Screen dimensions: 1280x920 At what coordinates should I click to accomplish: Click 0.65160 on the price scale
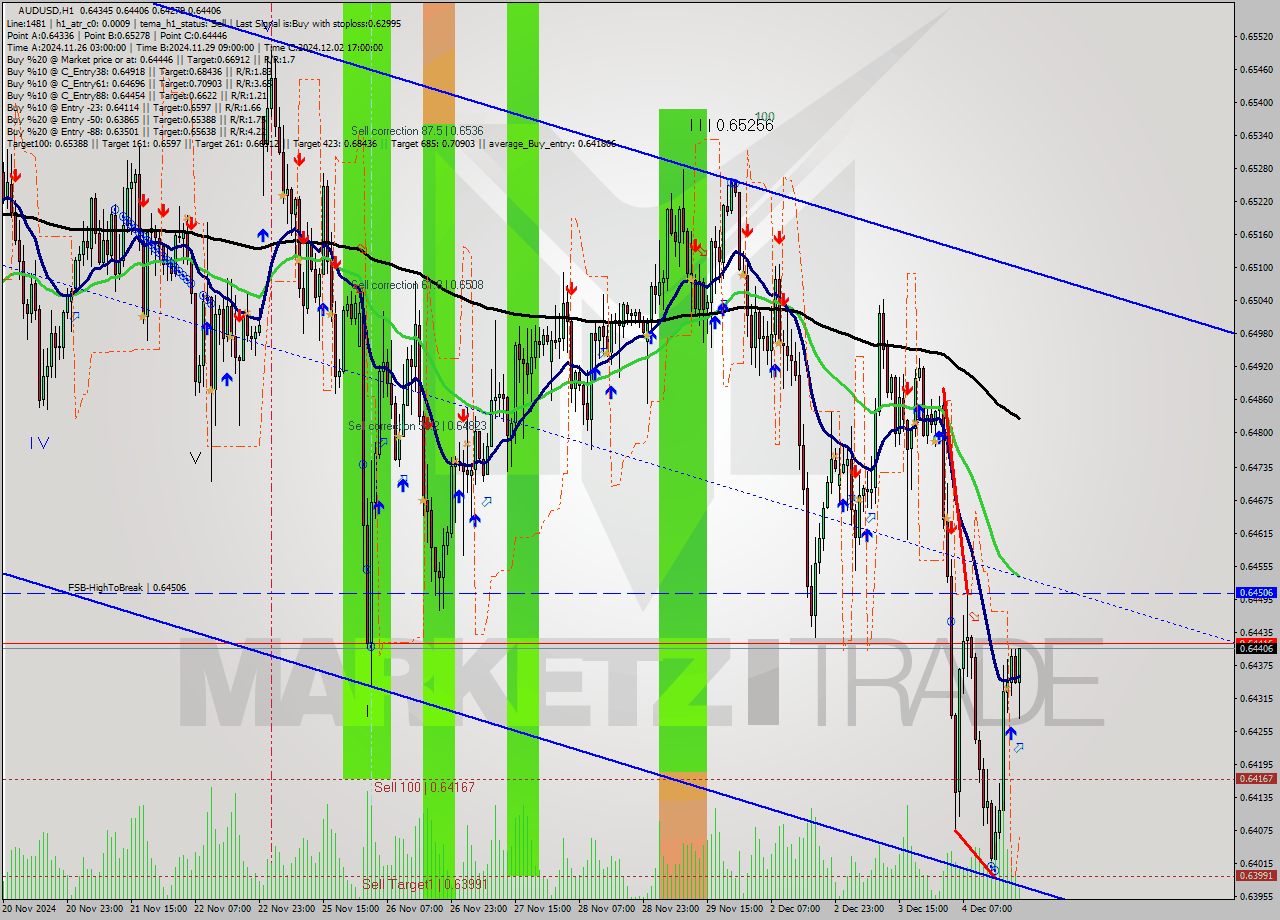pyautogui.click(x=1256, y=234)
